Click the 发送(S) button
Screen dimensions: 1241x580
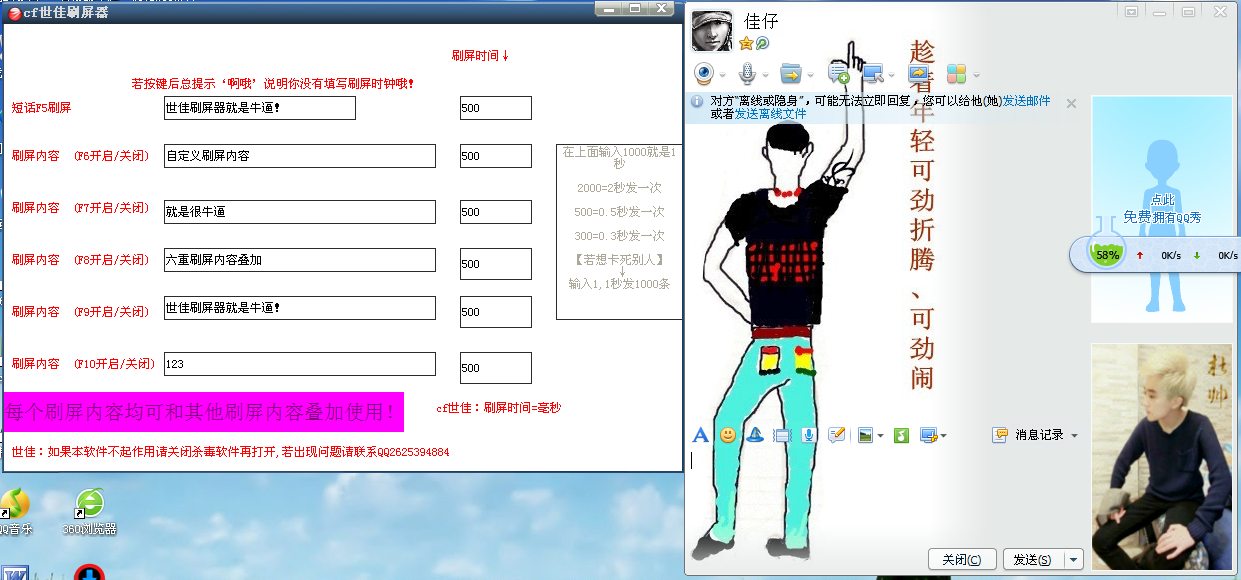pos(1033,559)
